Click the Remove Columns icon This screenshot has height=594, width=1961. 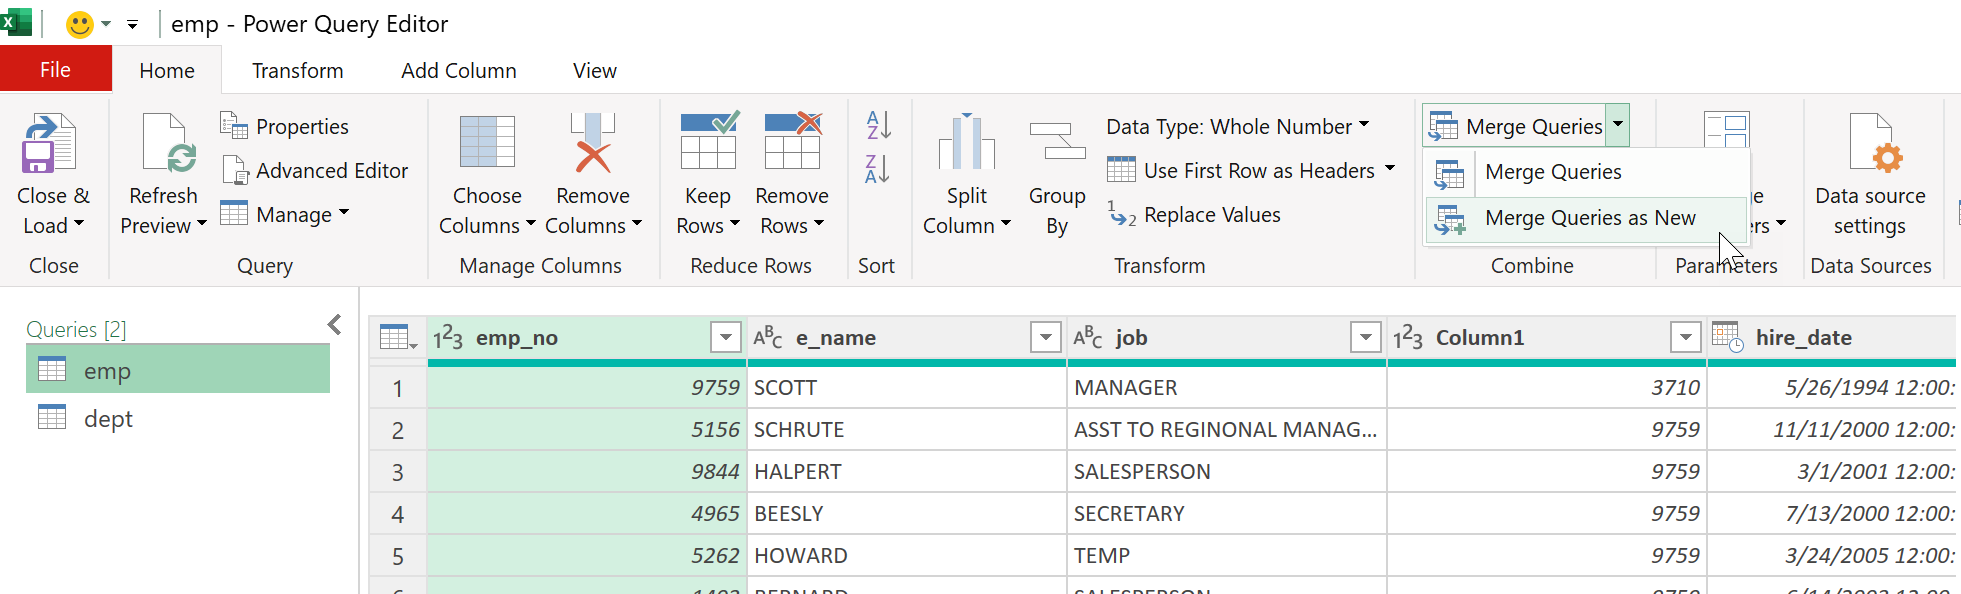pos(592,143)
